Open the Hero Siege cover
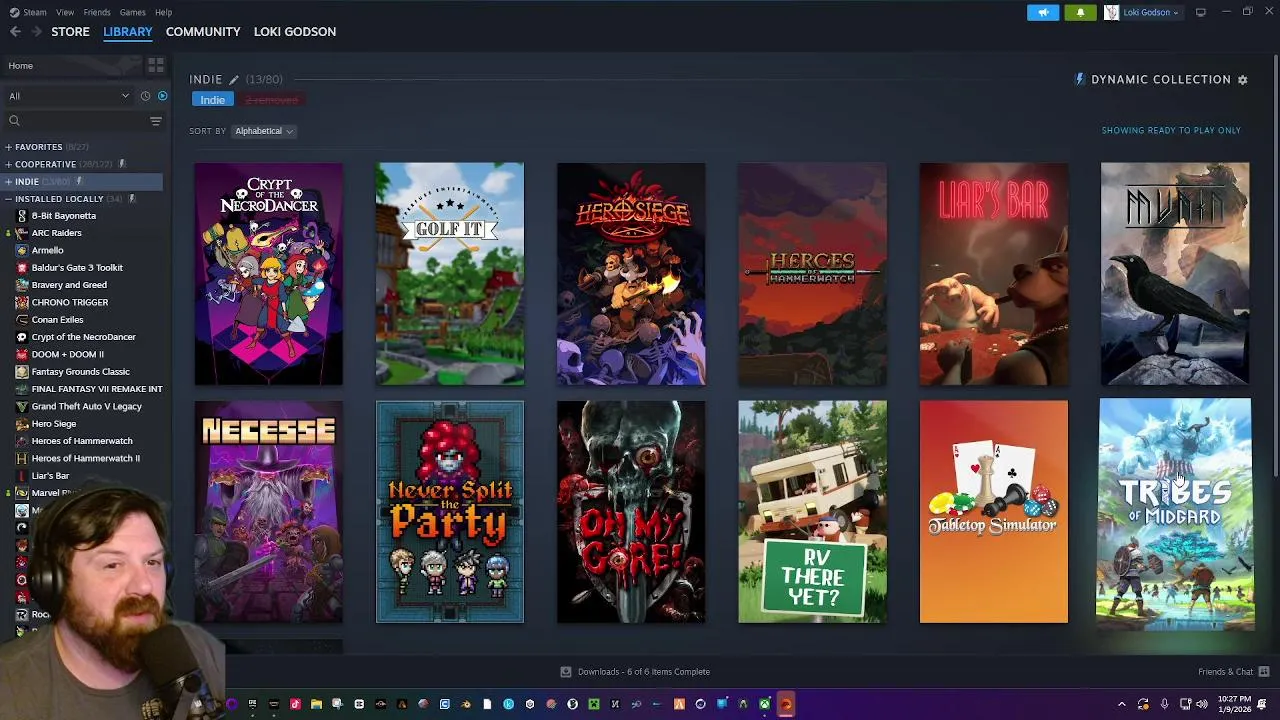 click(631, 274)
